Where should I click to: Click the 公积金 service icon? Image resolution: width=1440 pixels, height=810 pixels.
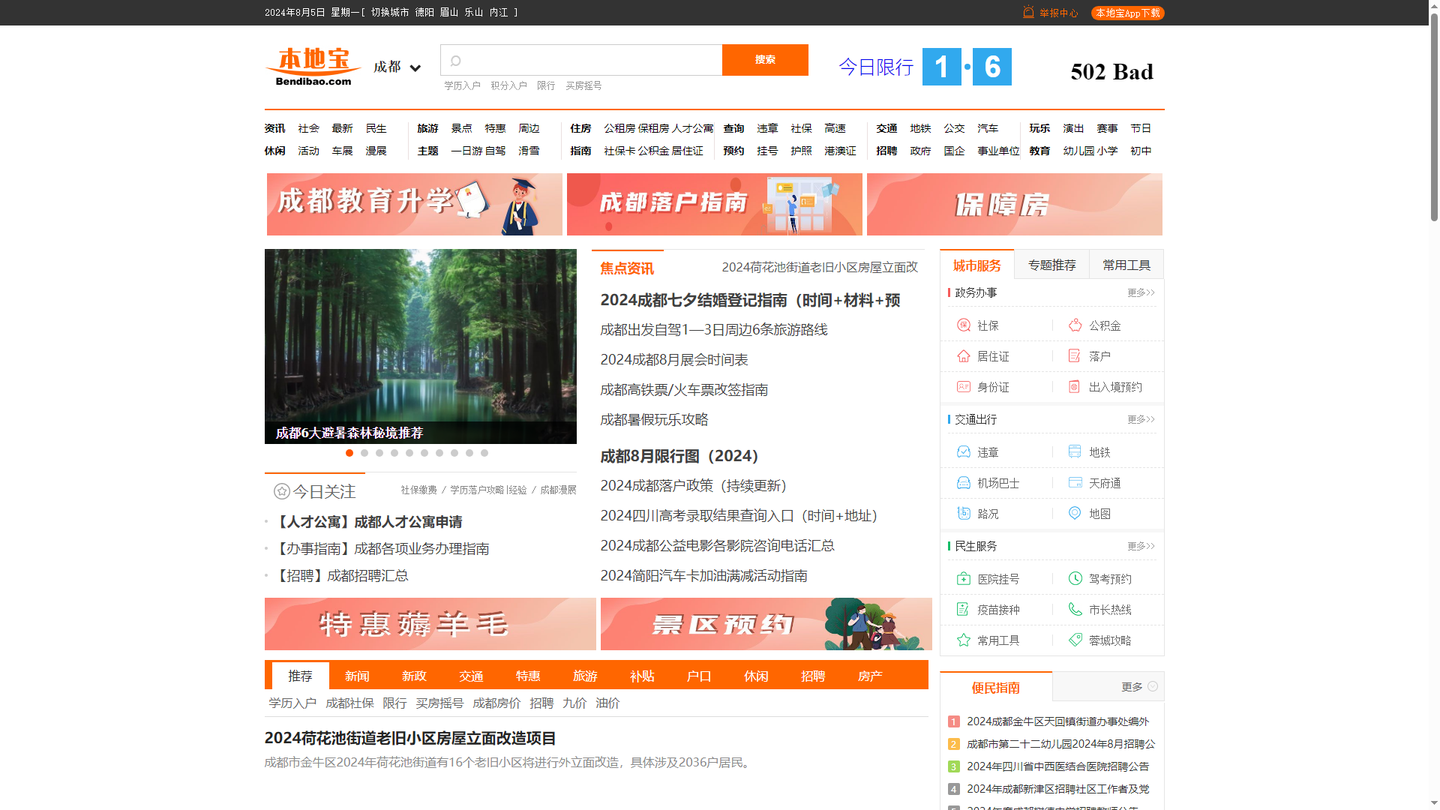point(1075,325)
